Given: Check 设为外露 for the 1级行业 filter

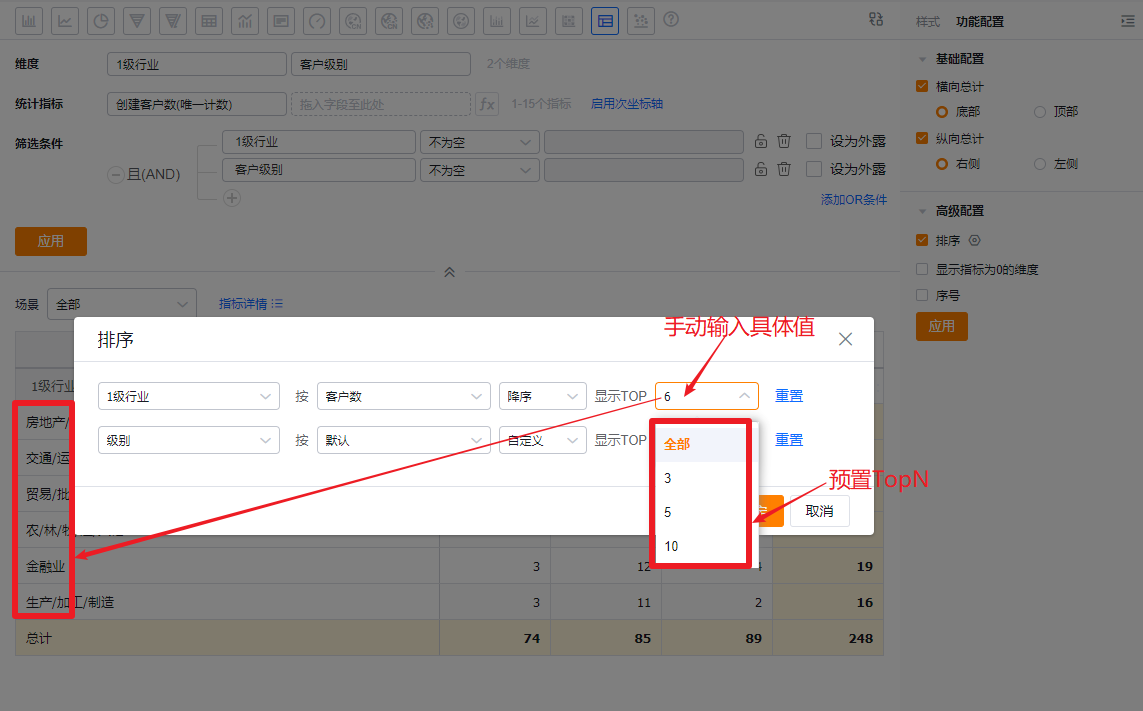Looking at the screenshot, I should pyautogui.click(x=814, y=141).
